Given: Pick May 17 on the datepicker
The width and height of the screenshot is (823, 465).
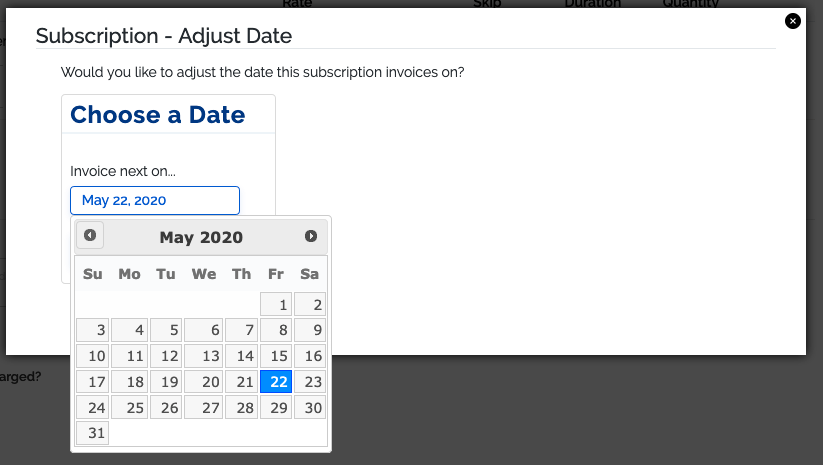Looking at the screenshot, I should coord(92,382).
